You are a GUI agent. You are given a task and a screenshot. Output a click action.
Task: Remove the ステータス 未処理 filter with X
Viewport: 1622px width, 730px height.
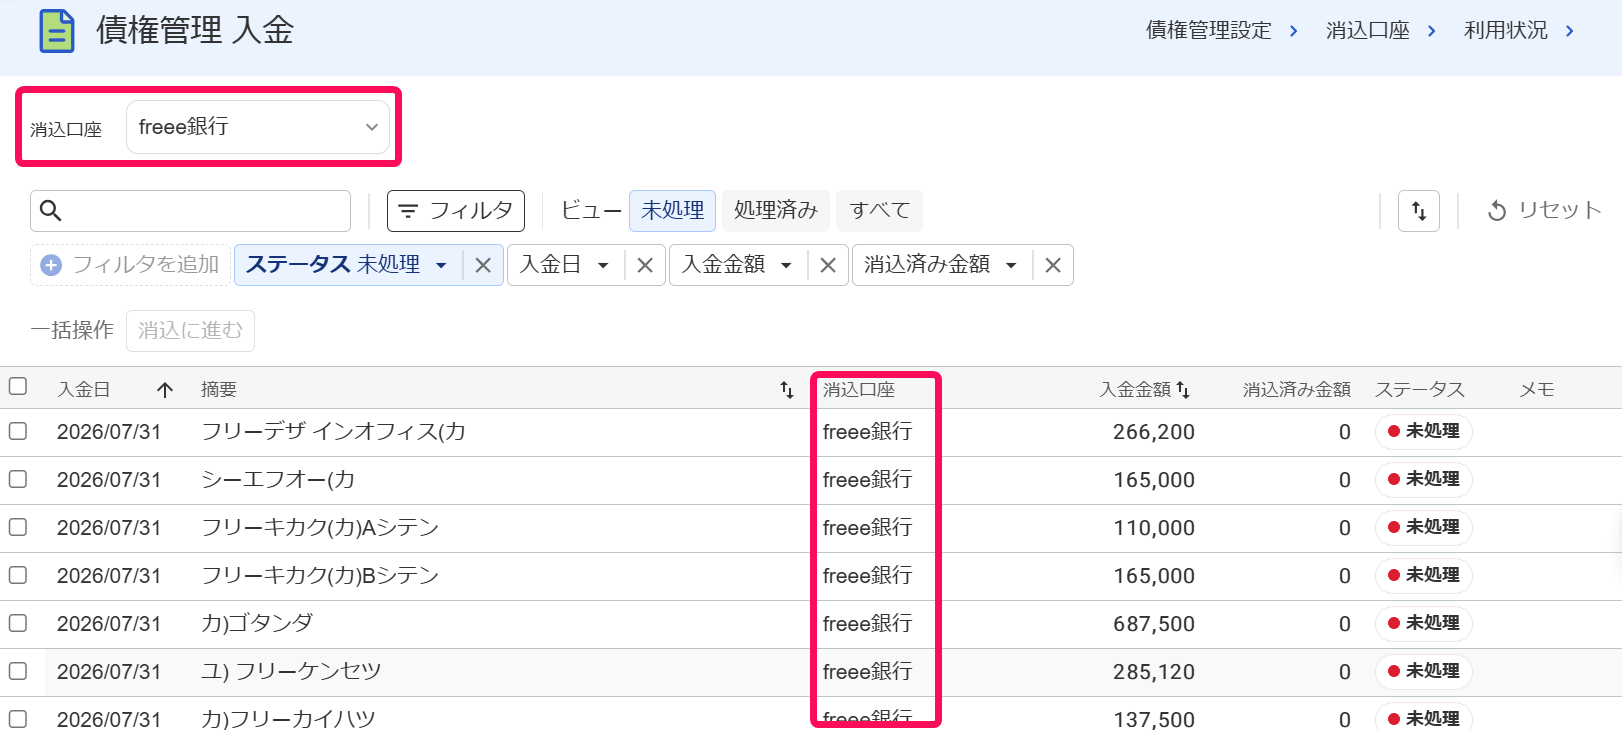(483, 265)
